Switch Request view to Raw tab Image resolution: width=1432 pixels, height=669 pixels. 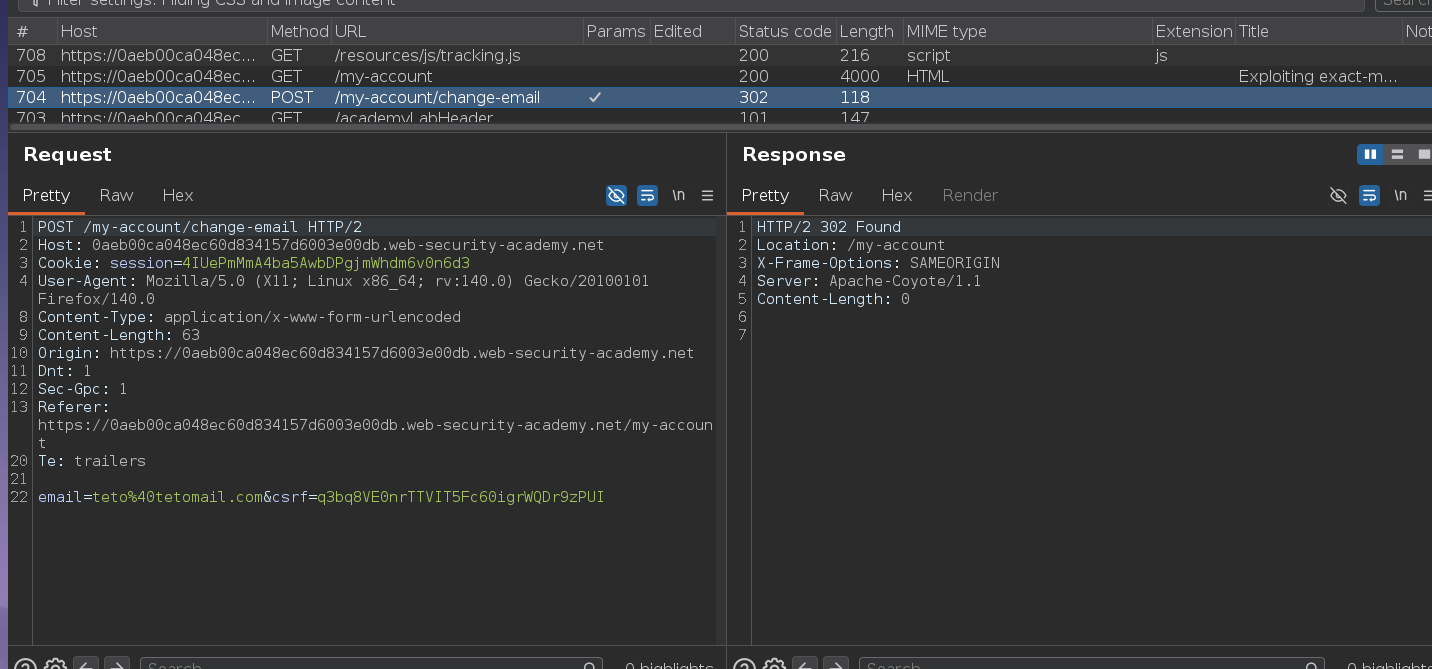116,195
